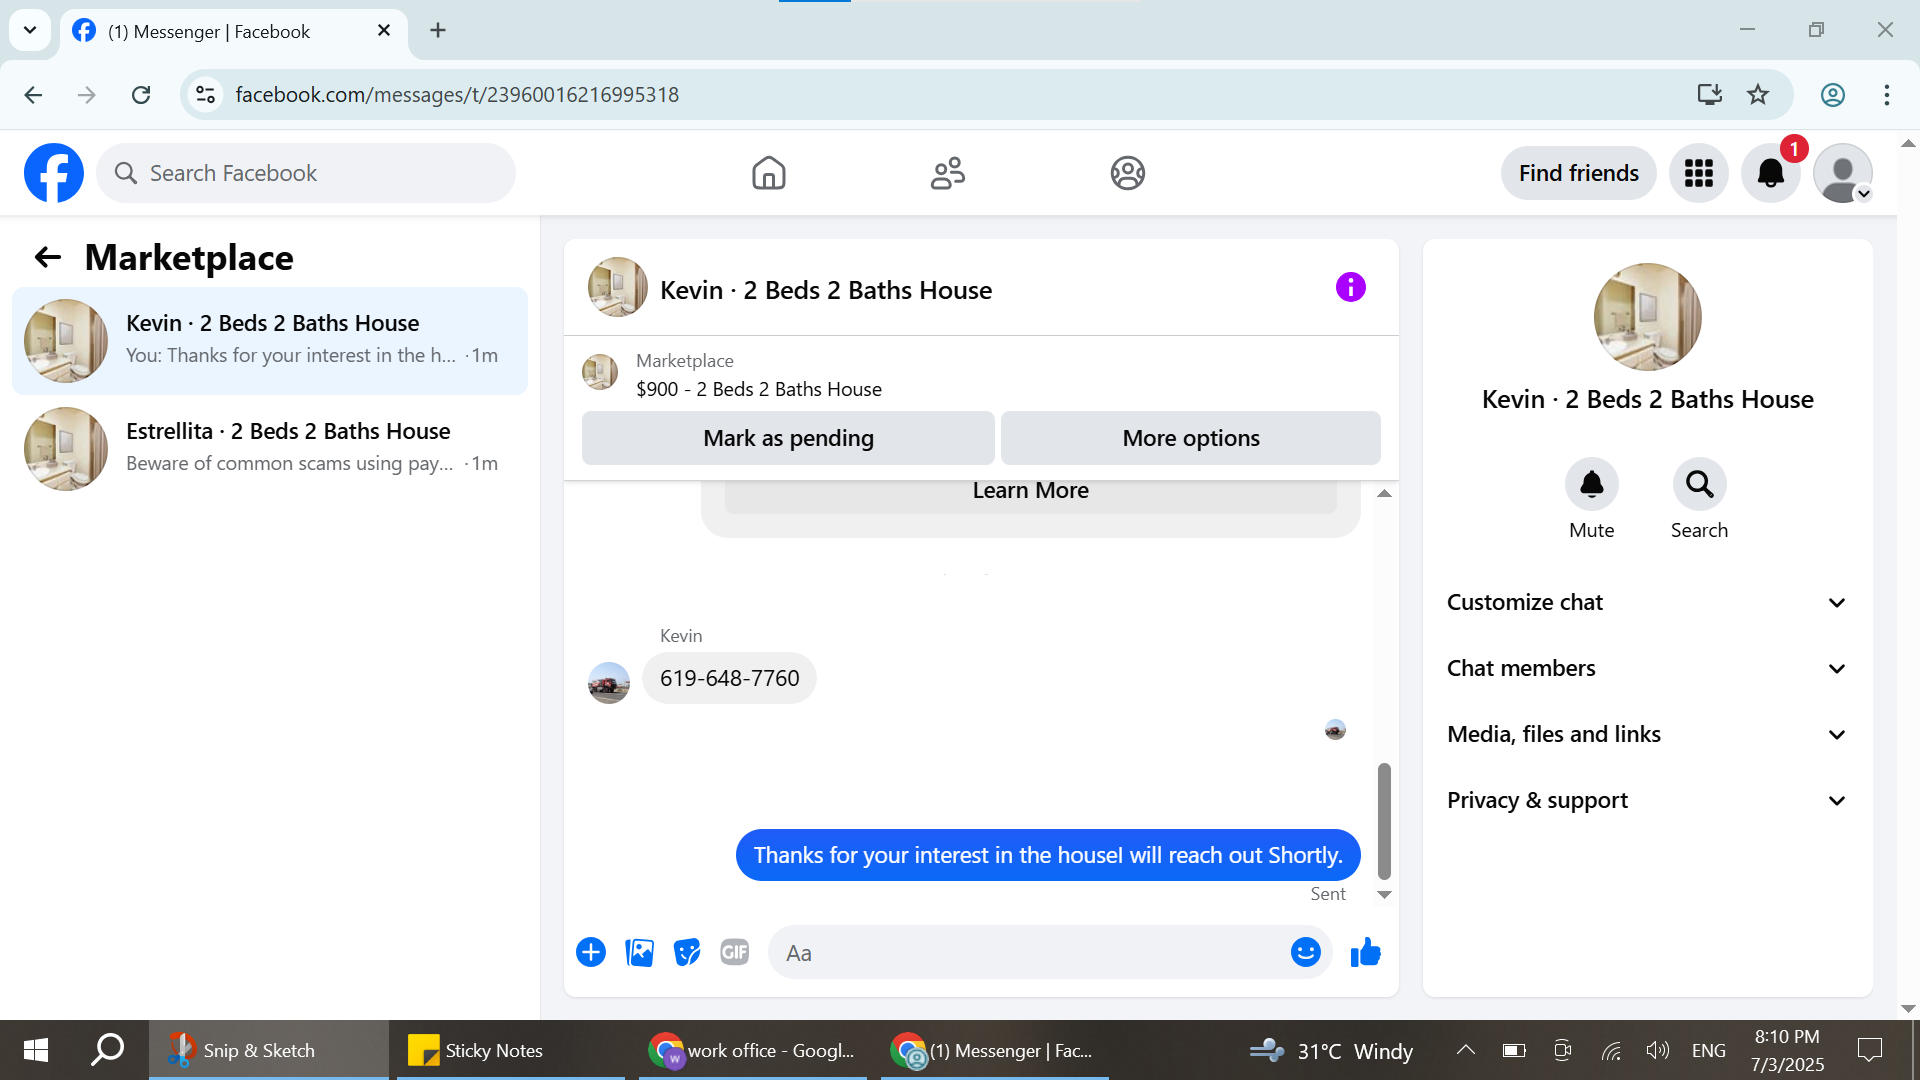1920x1080 pixels.
Task: Click More options button
Action: click(1190, 438)
